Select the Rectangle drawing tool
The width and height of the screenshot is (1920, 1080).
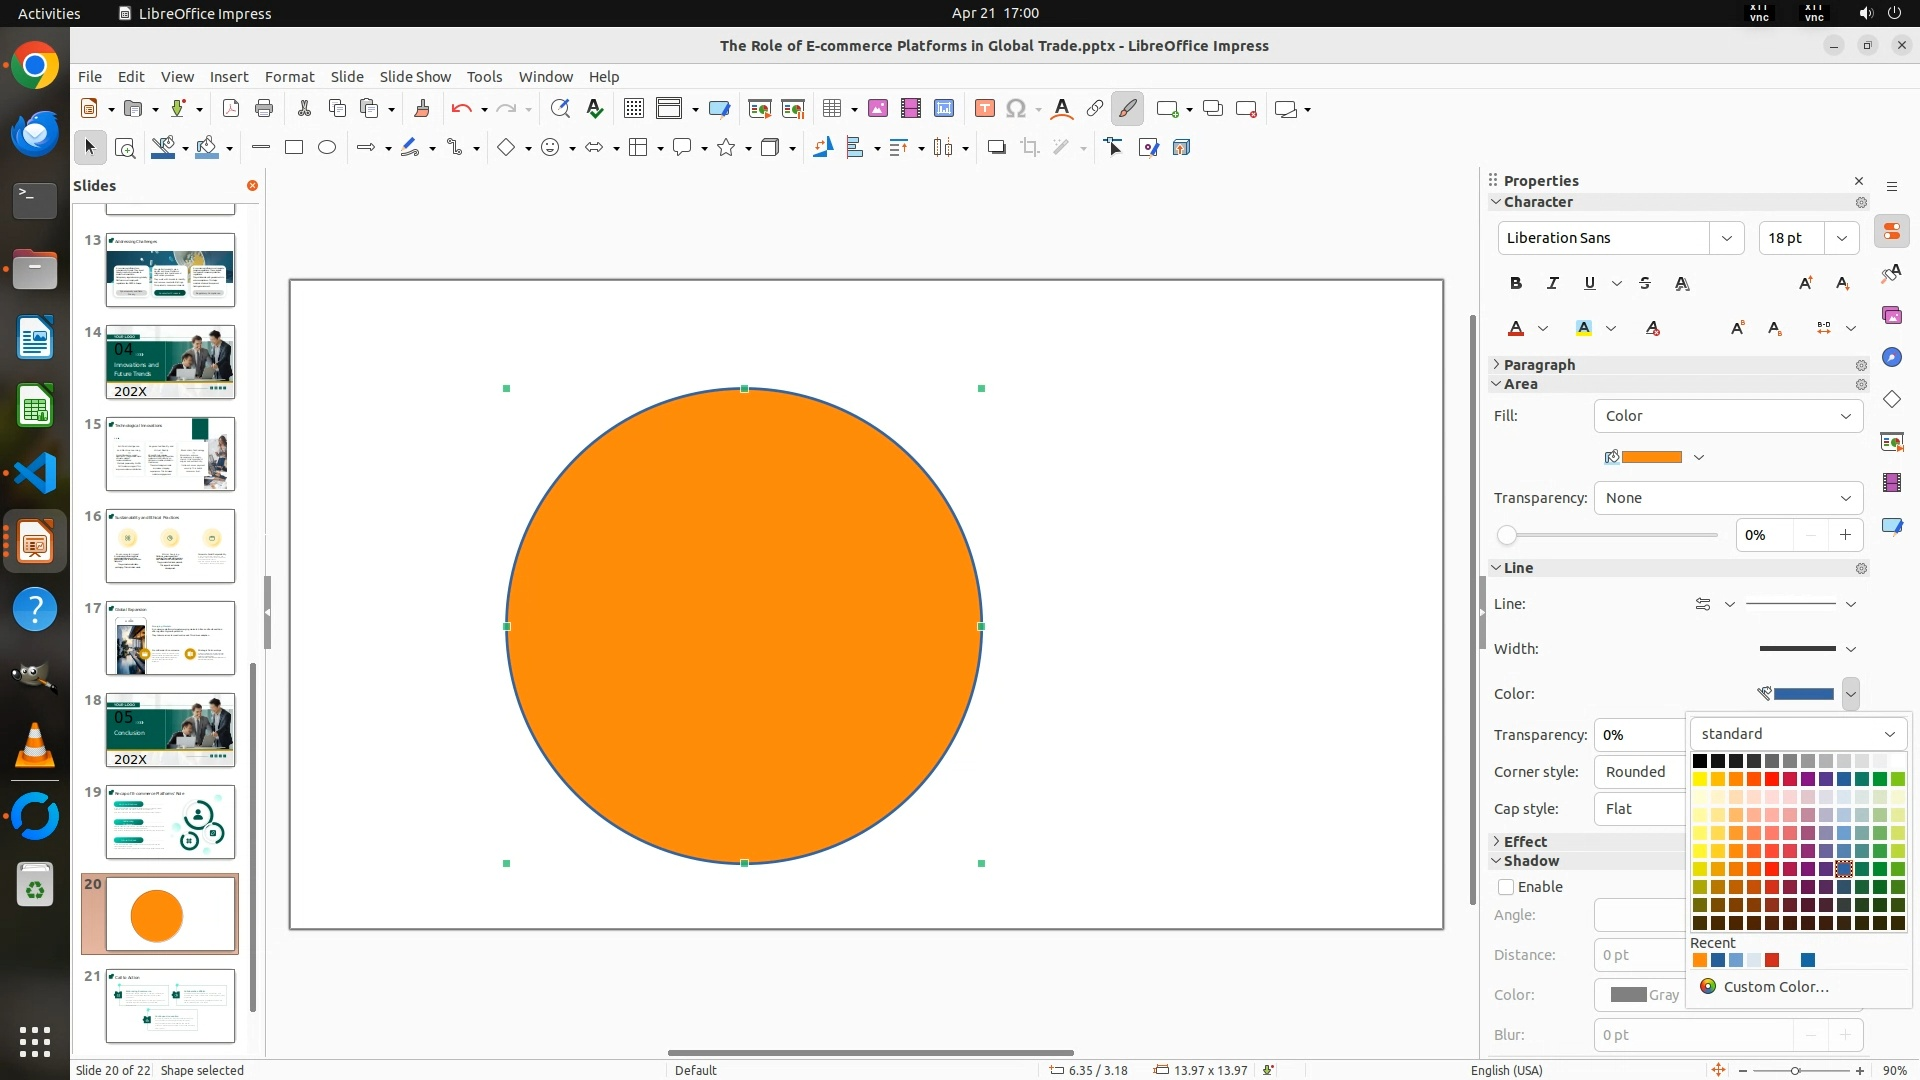294,148
